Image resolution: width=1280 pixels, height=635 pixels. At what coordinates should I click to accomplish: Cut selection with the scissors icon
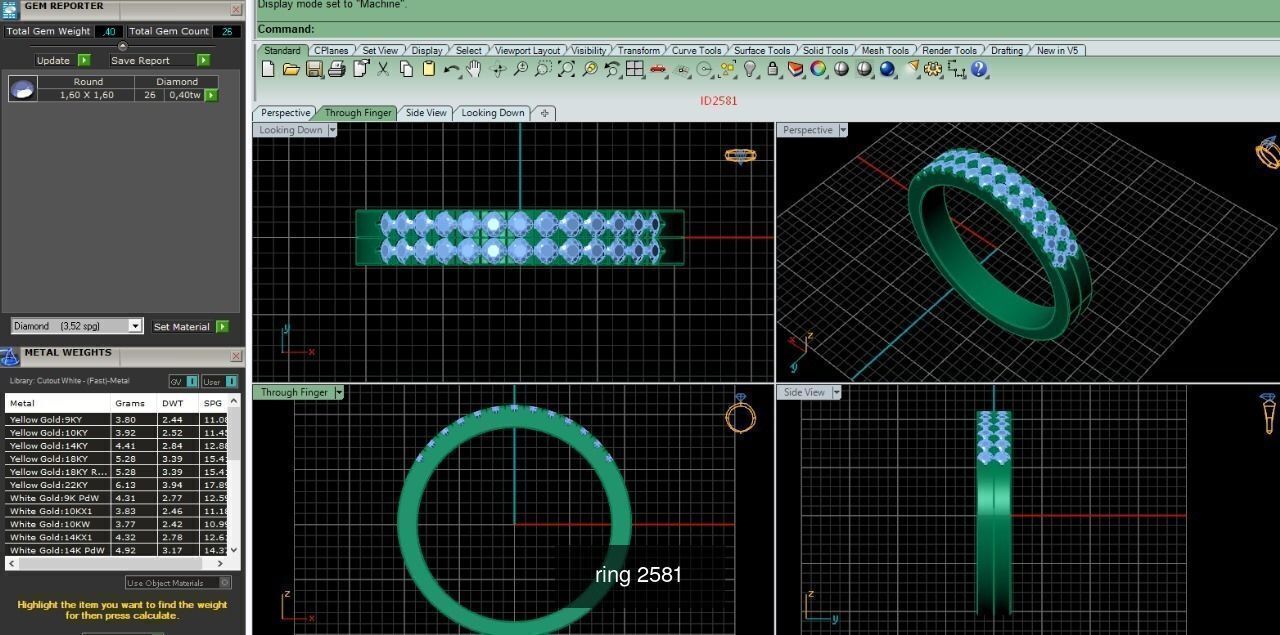[383, 69]
